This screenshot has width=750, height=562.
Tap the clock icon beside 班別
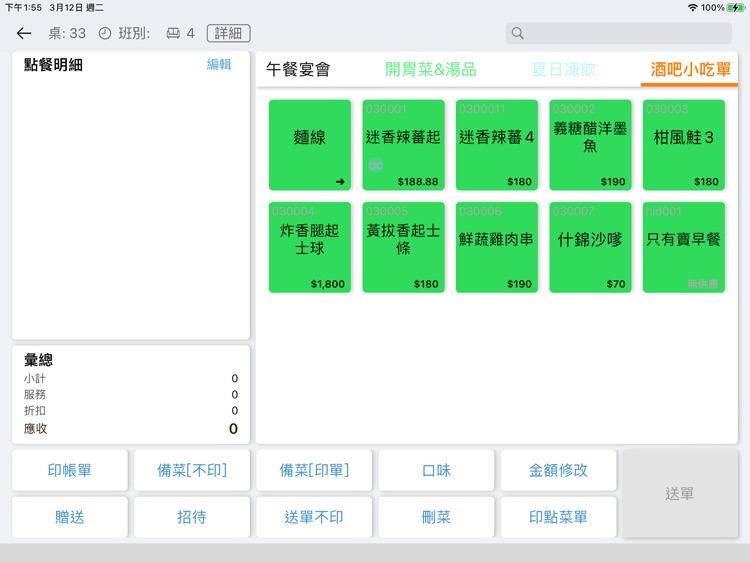[105, 33]
